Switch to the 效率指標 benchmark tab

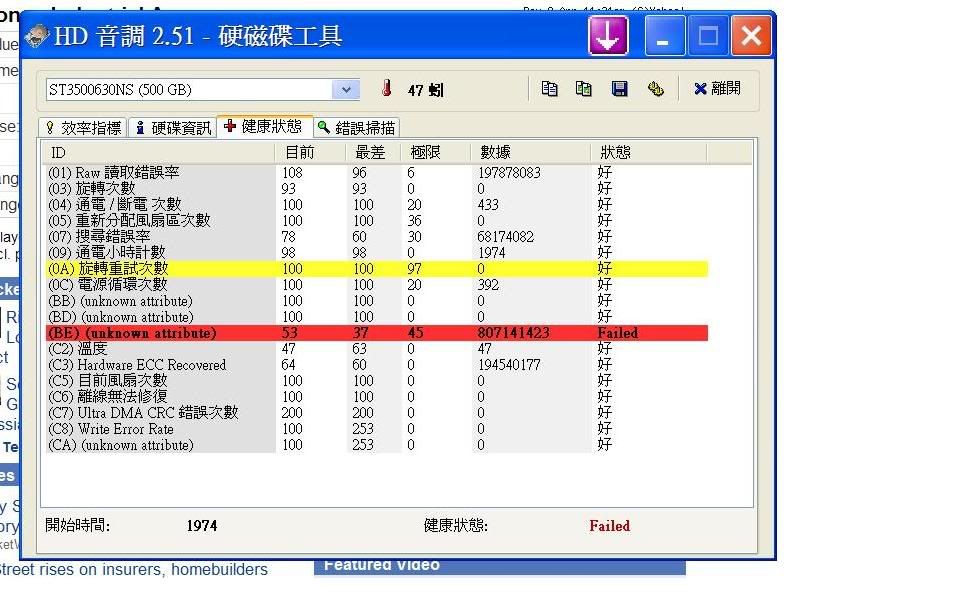click(83, 128)
